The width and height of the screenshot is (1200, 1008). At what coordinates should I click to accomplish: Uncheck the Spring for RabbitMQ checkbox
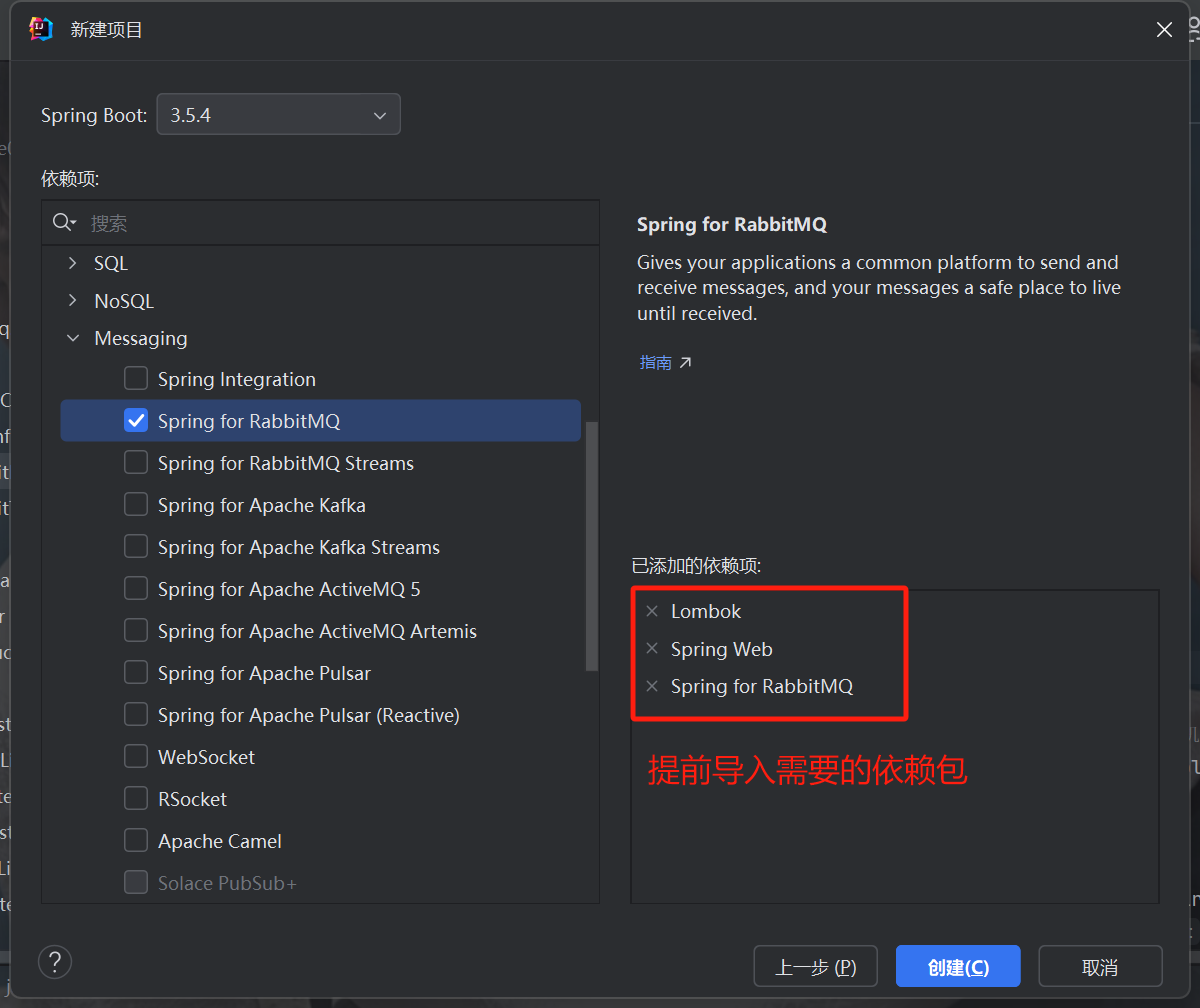[x=136, y=421]
